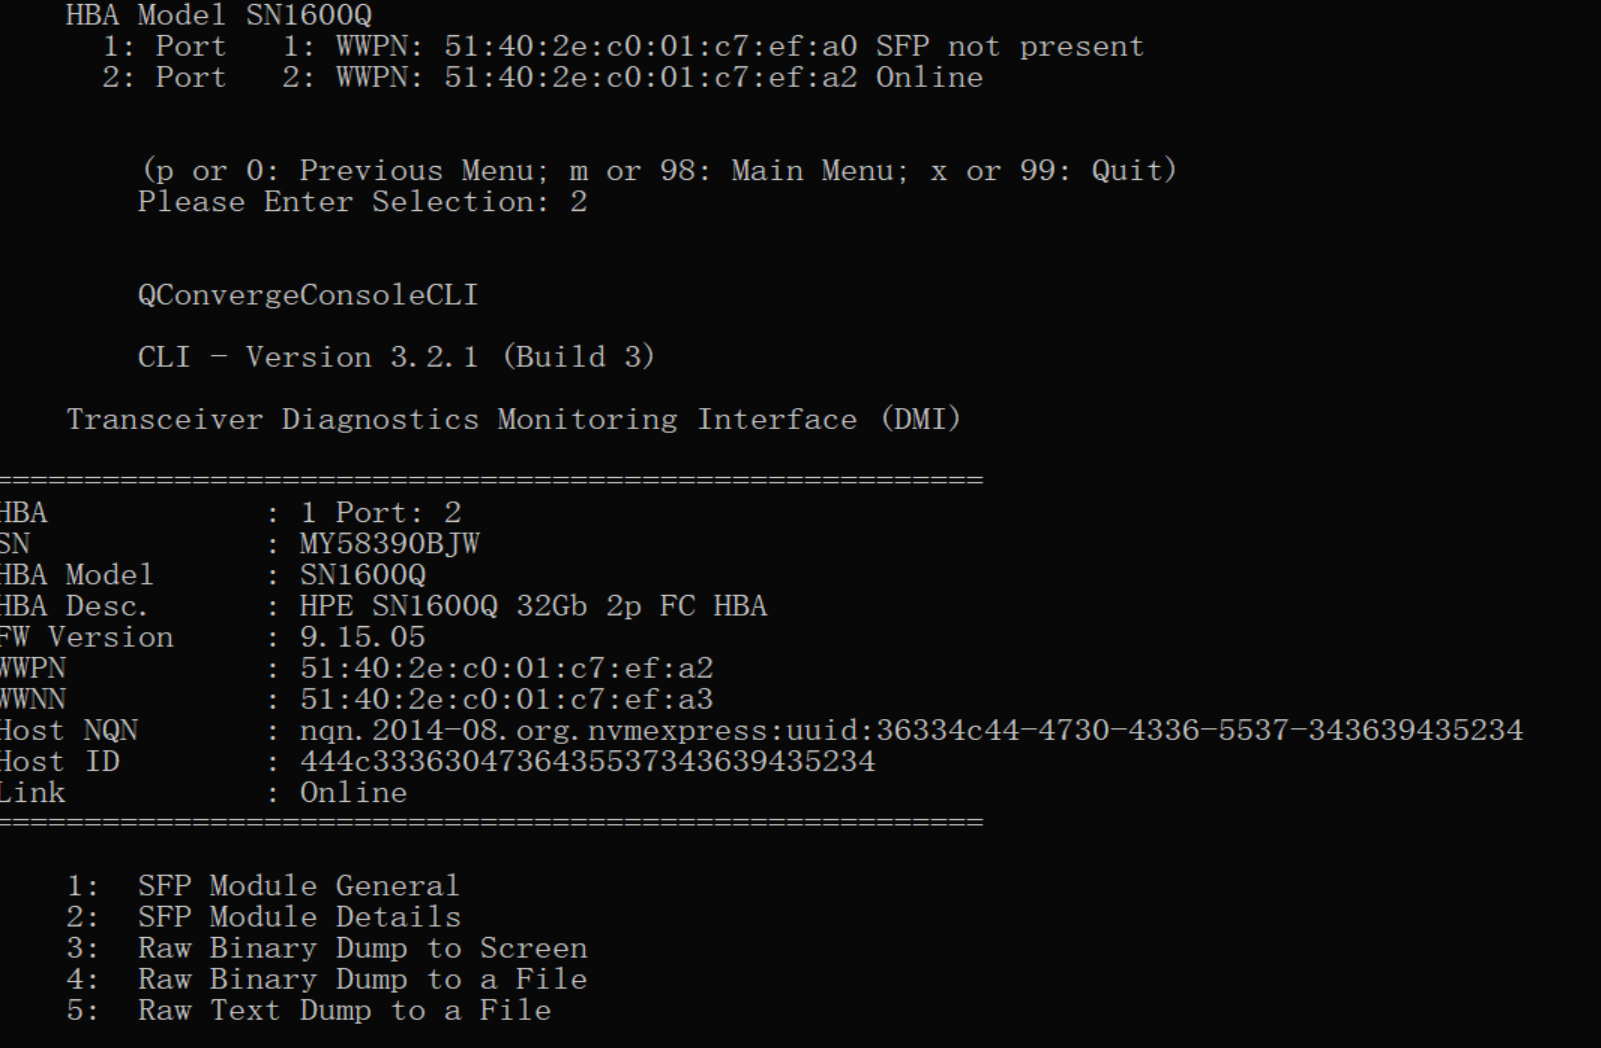Viewport: 1601px width, 1048px height.
Task: Click the Link status Online value
Action: (353, 793)
